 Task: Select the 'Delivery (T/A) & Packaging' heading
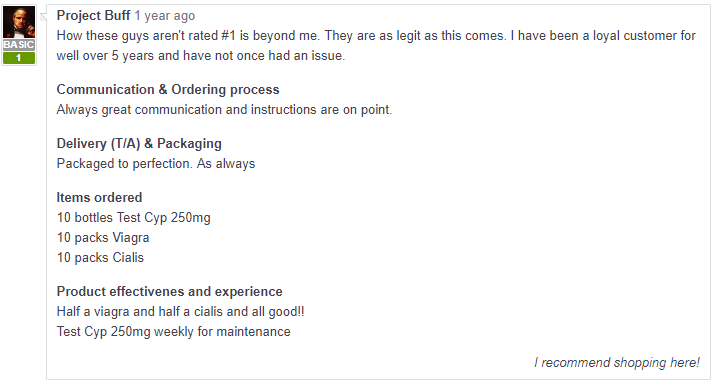pos(139,144)
